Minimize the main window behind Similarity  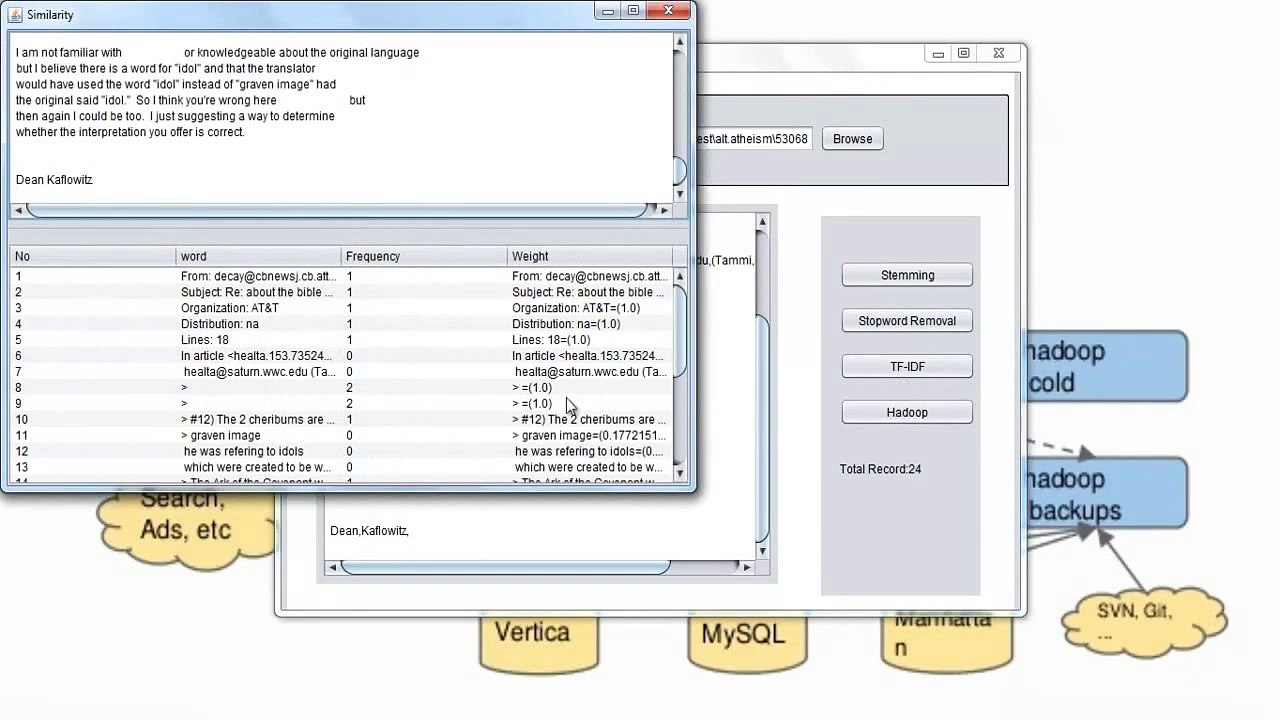click(x=938, y=54)
